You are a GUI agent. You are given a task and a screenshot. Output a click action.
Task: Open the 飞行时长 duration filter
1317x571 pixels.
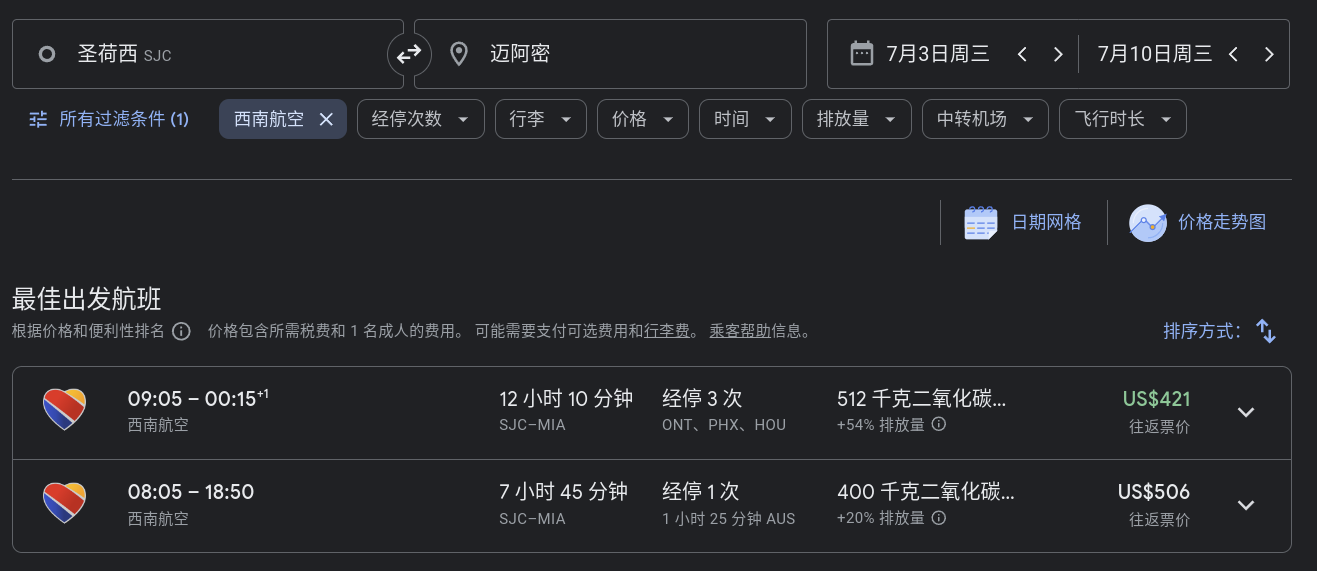[x=1123, y=119]
